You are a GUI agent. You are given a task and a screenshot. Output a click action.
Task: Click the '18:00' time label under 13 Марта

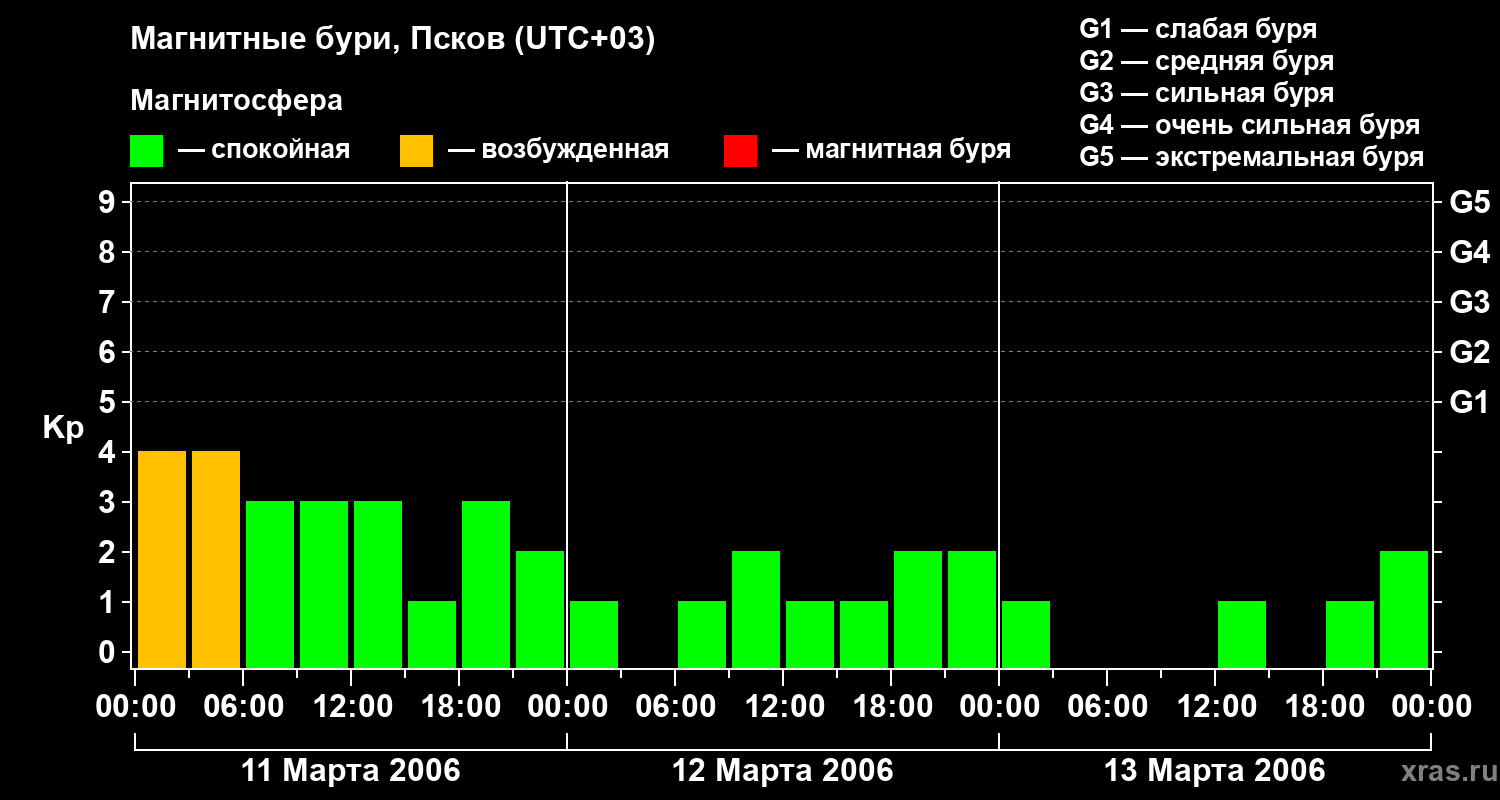pyautogui.click(x=1323, y=707)
